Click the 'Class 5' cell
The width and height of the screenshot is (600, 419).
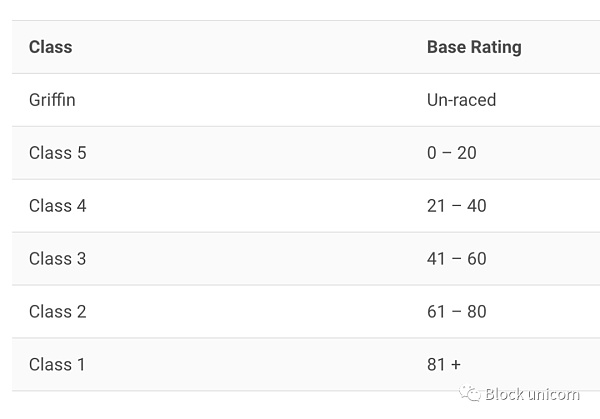(57, 153)
